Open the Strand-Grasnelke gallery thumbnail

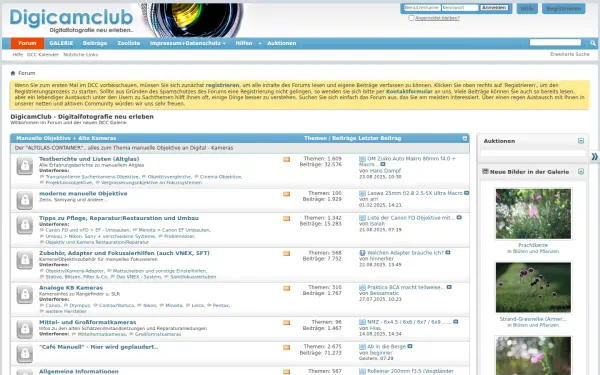point(533,287)
